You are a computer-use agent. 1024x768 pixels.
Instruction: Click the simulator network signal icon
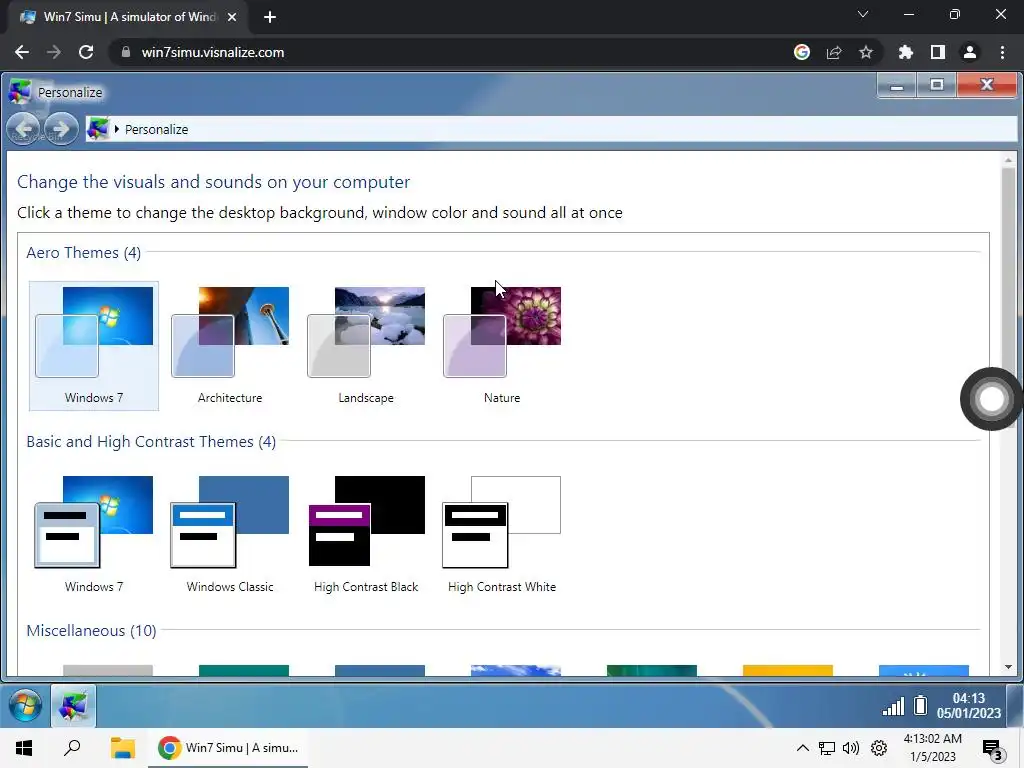point(893,706)
